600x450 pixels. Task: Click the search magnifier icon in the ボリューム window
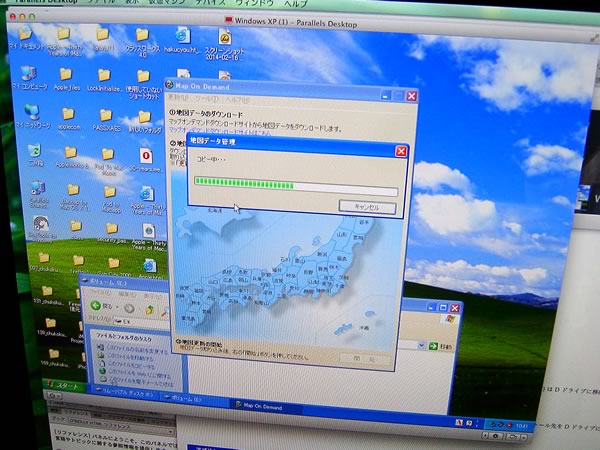pyautogui.click(x=165, y=312)
